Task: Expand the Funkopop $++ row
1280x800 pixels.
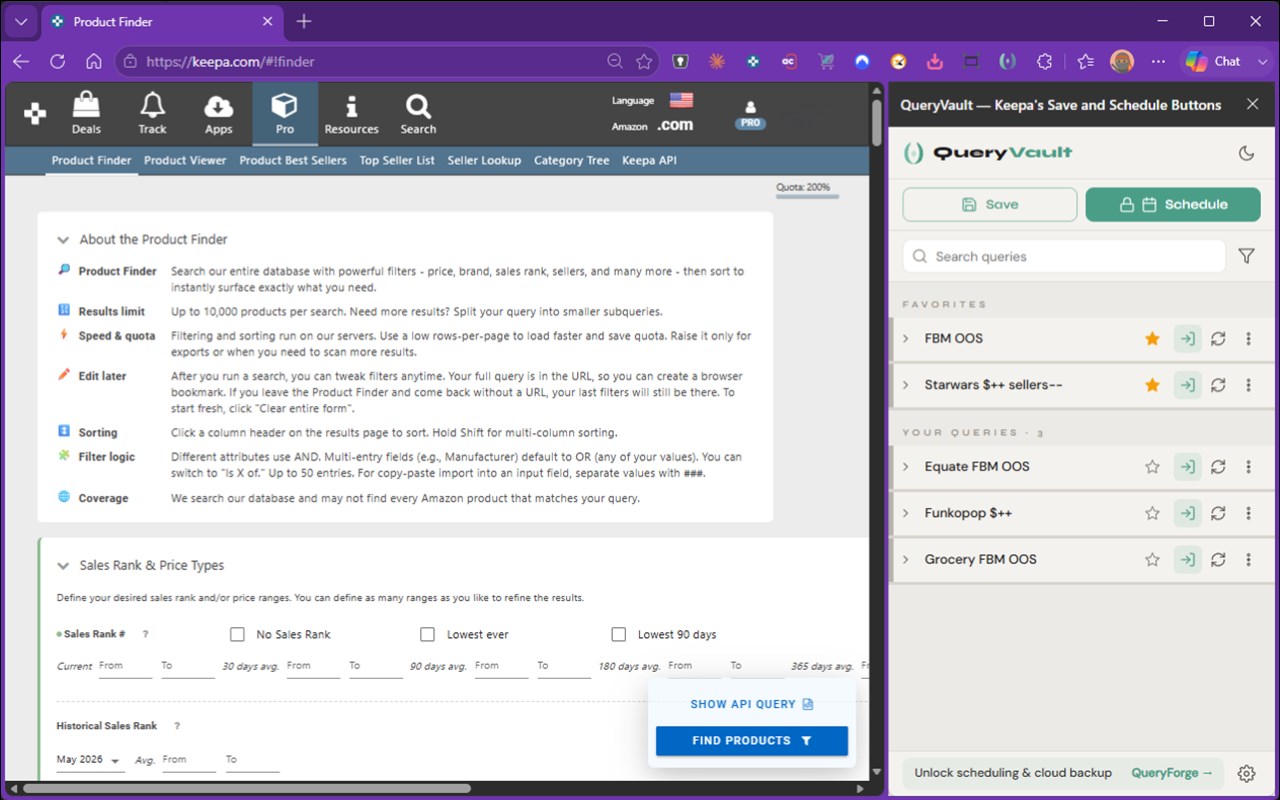Action: coord(906,513)
